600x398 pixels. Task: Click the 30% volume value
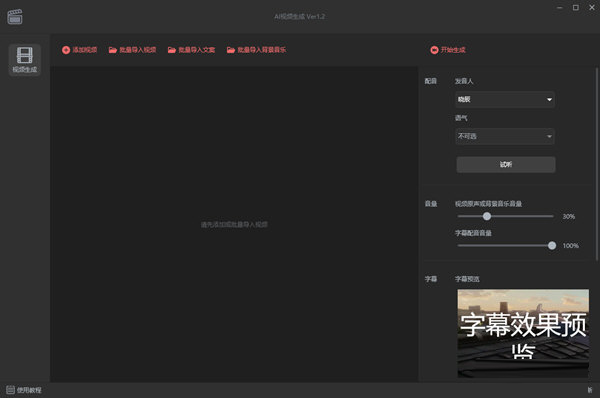[x=569, y=217]
